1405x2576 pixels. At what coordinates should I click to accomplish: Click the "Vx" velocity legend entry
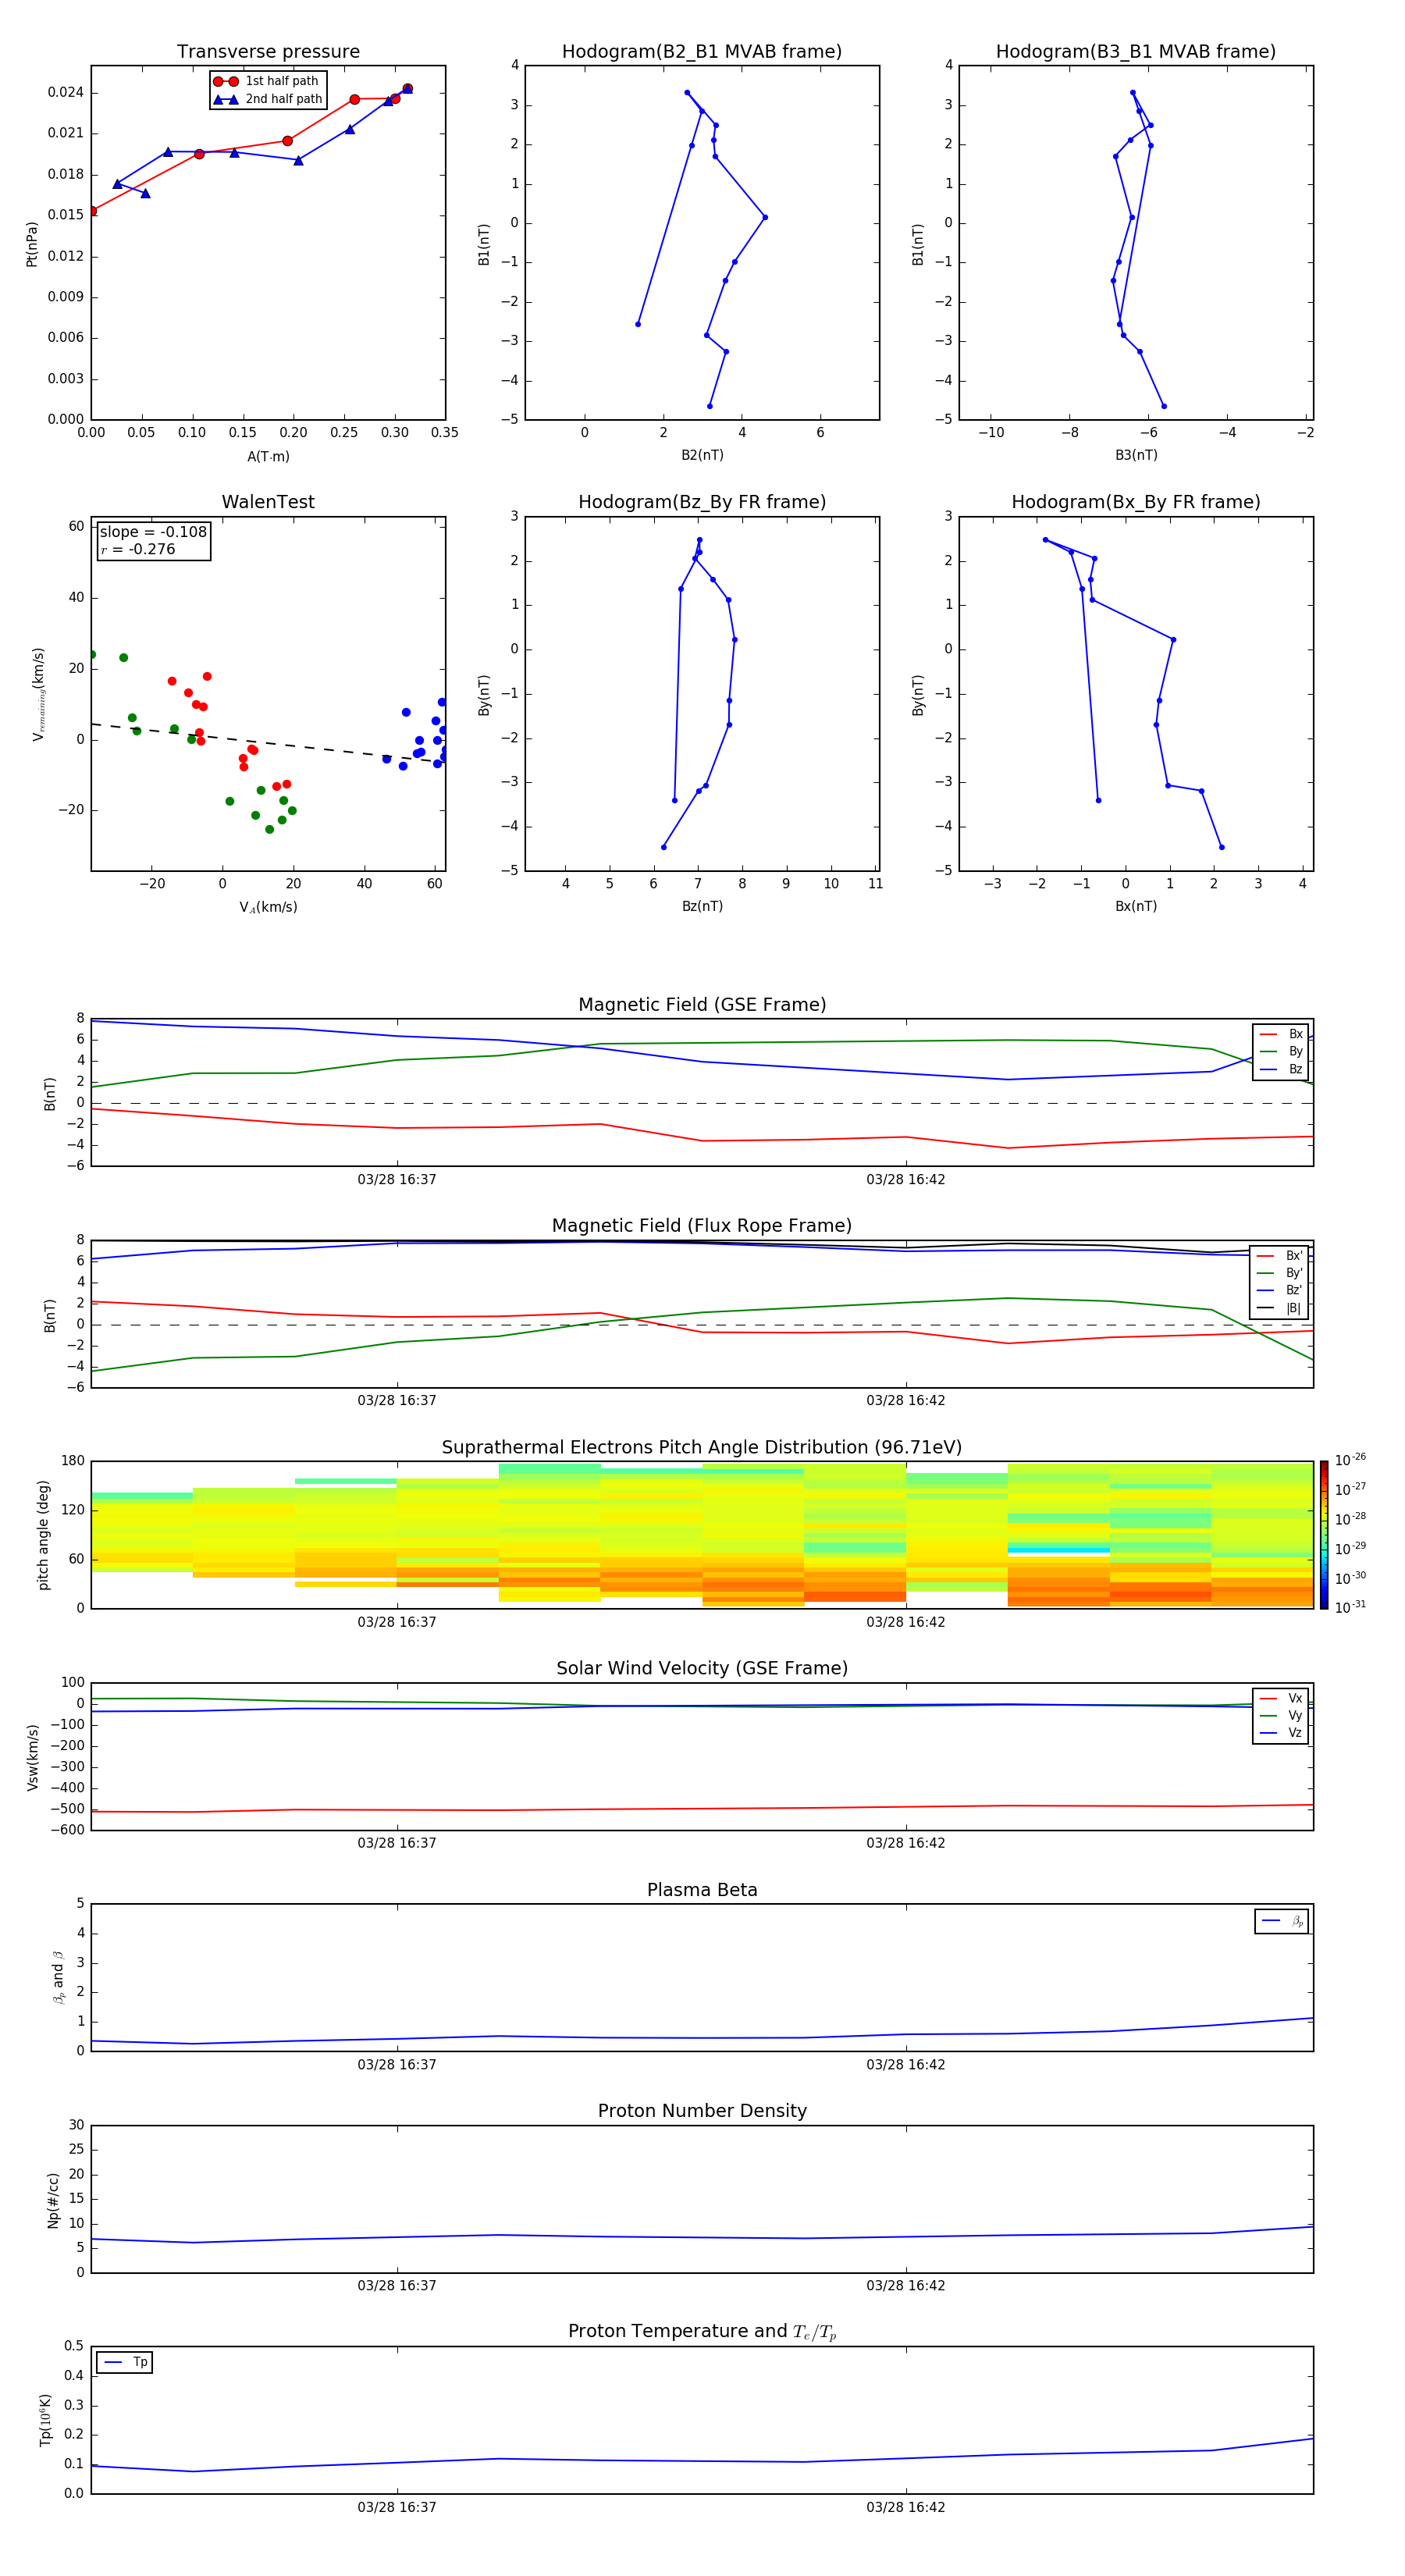[x=1281, y=1698]
